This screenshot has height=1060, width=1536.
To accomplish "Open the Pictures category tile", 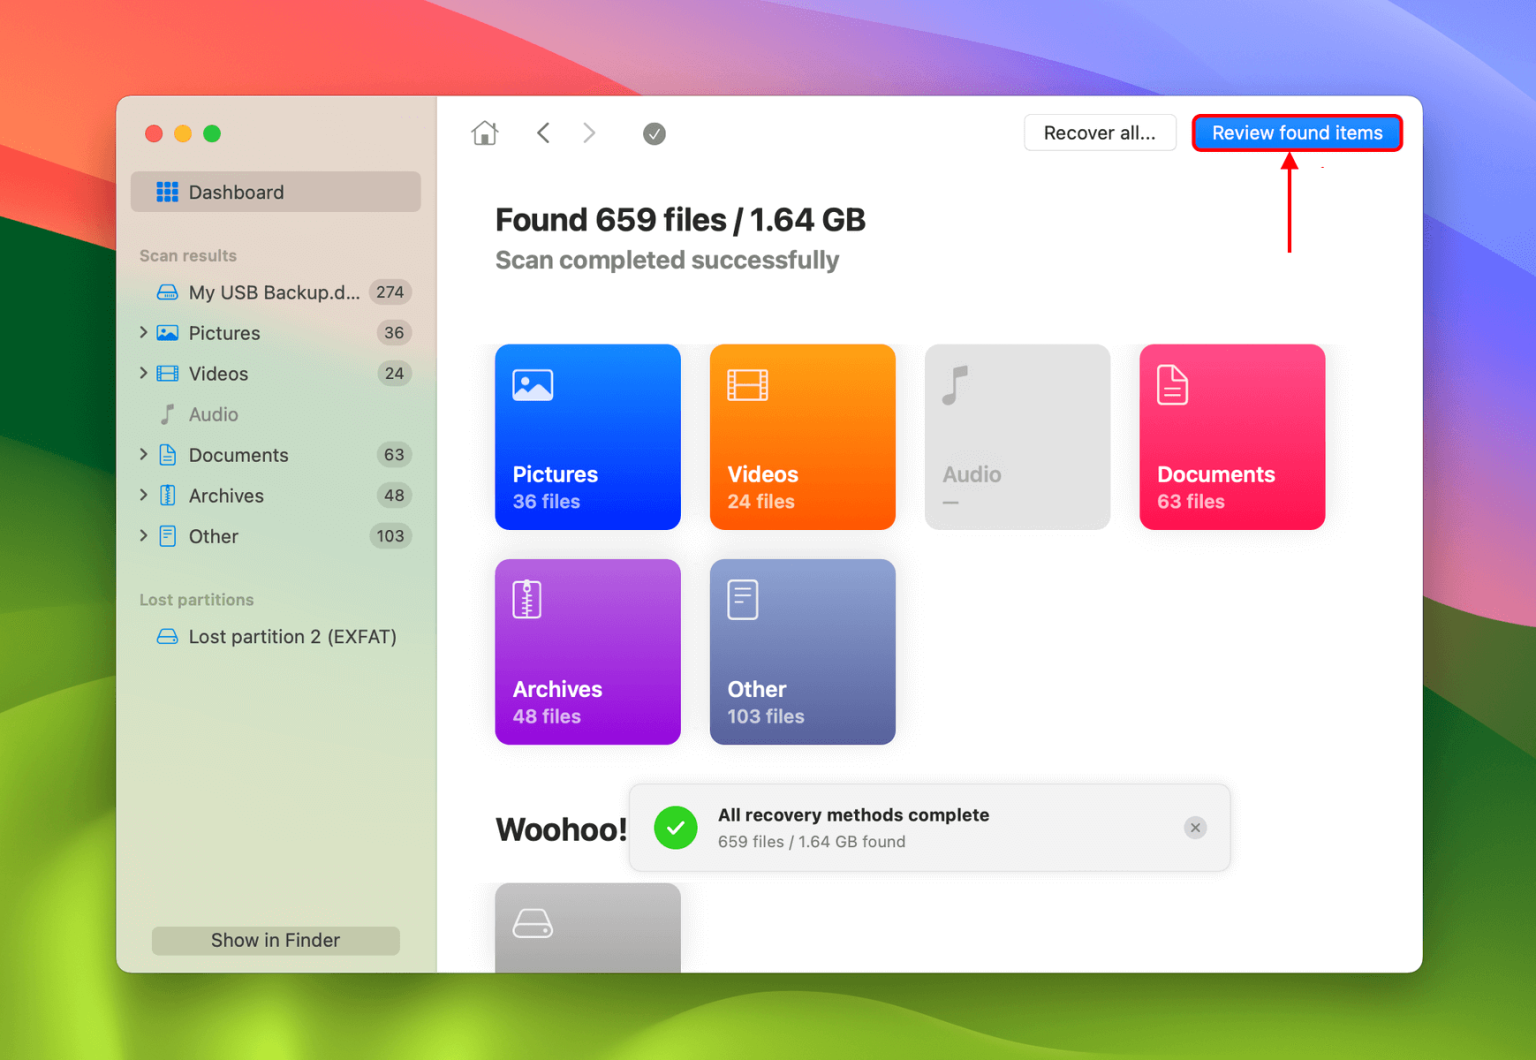I will pyautogui.click(x=587, y=437).
